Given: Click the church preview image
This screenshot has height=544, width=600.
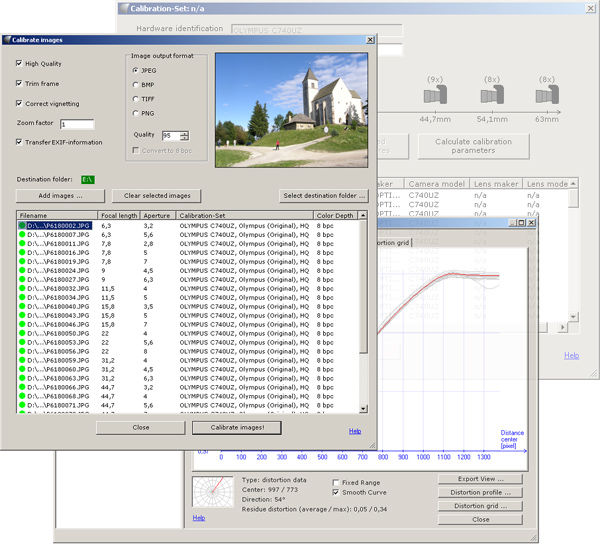Looking at the screenshot, I should tap(292, 110).
